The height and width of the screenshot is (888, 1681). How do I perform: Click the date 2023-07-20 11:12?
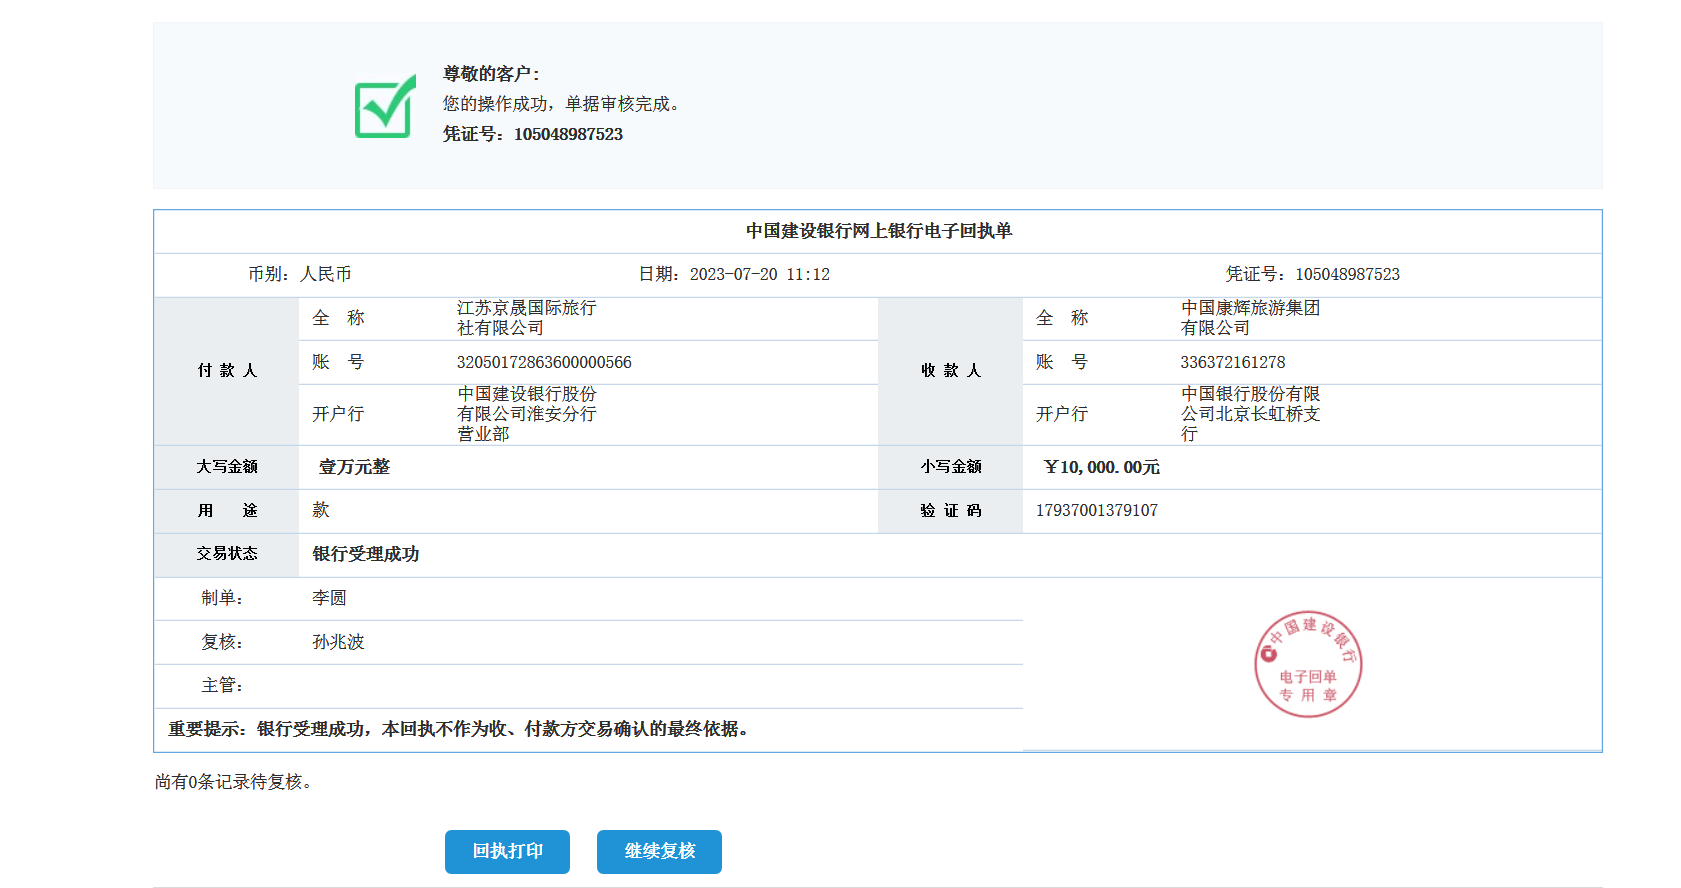click(759, 274)
